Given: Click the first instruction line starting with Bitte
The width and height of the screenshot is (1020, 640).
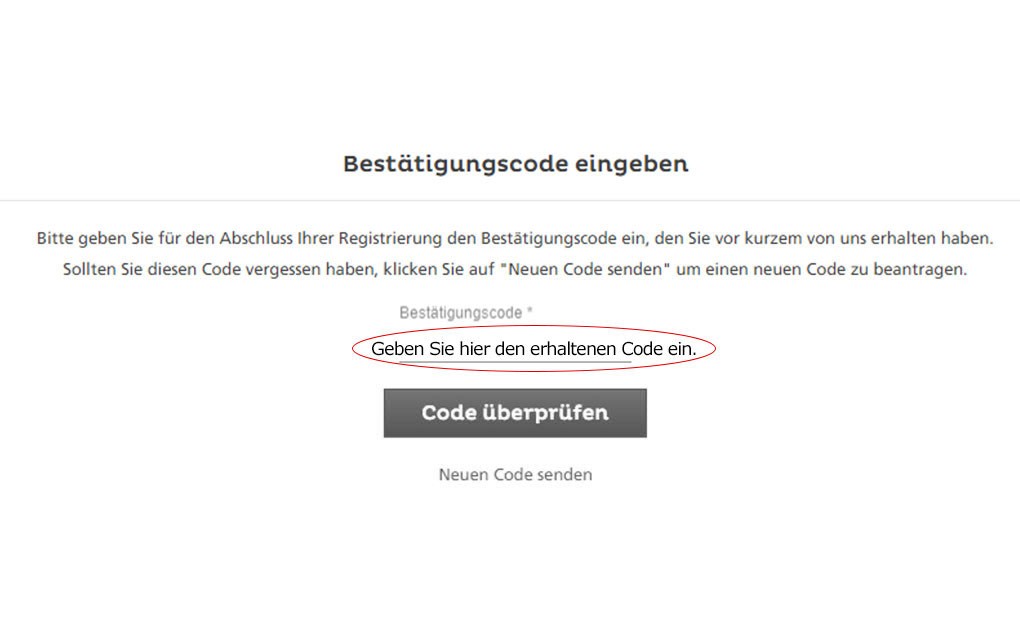Looking at the screenshot, I should click(515, 238).
